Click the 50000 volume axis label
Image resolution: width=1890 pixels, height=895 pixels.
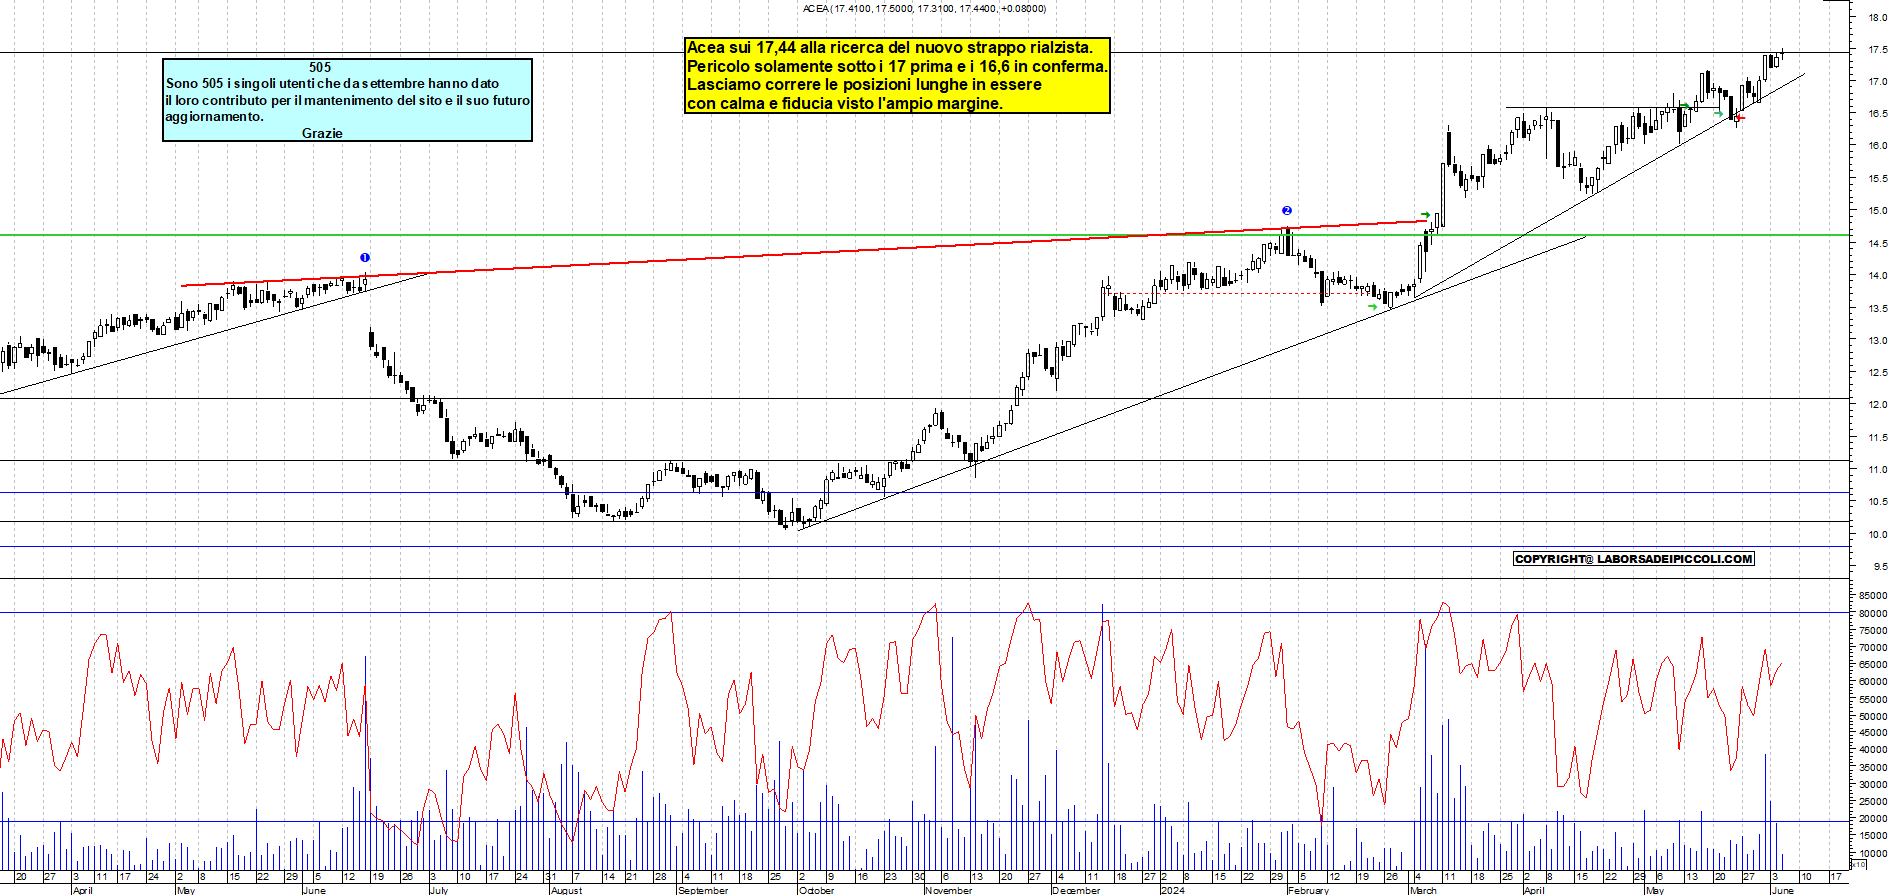1873,716
